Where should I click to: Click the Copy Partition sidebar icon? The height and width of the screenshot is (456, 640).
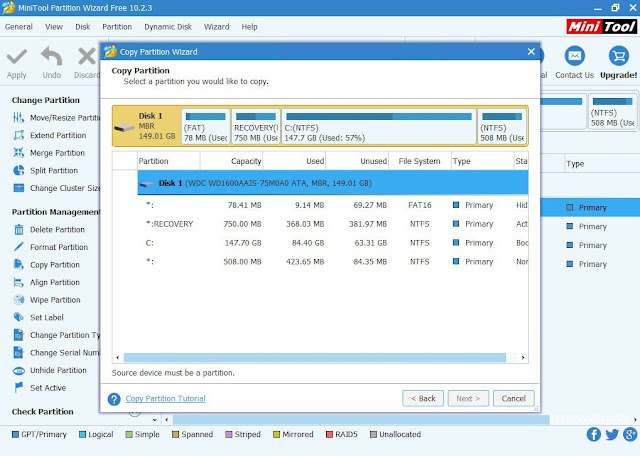tap(18, 265)
